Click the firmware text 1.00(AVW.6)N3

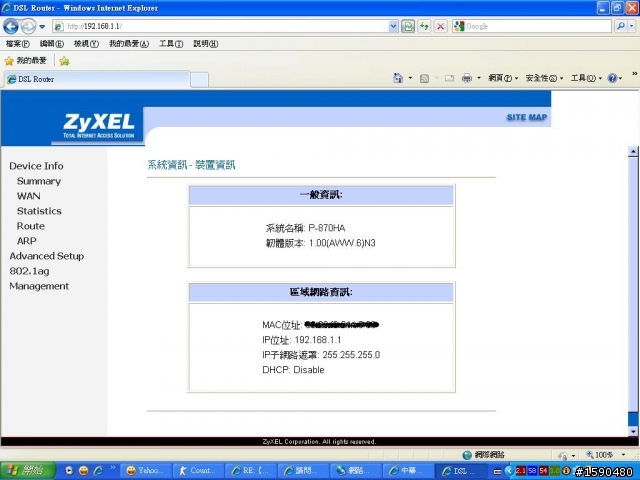click(342, 243)
